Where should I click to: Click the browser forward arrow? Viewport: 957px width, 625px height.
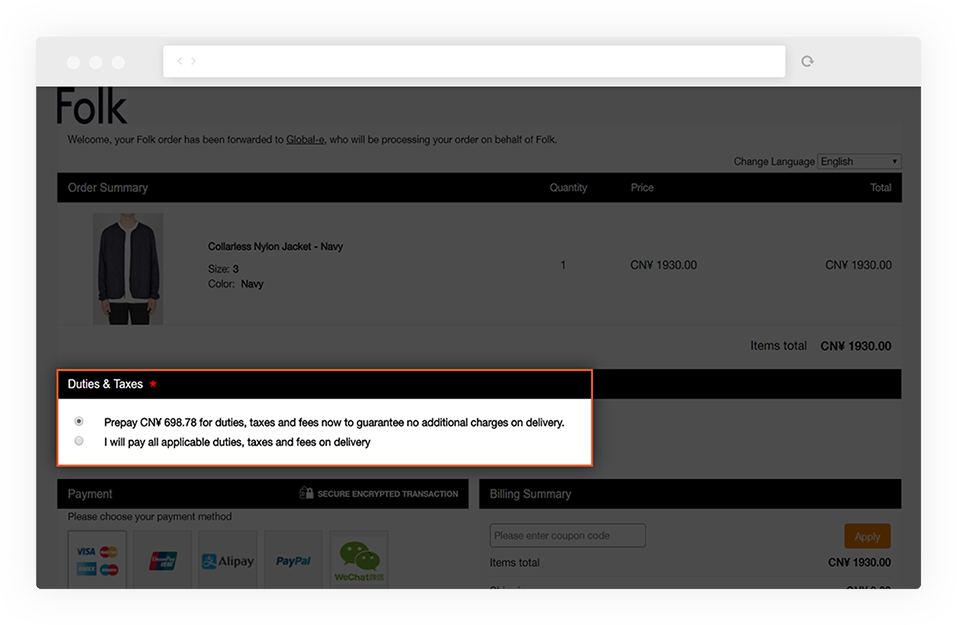(193, 61)
